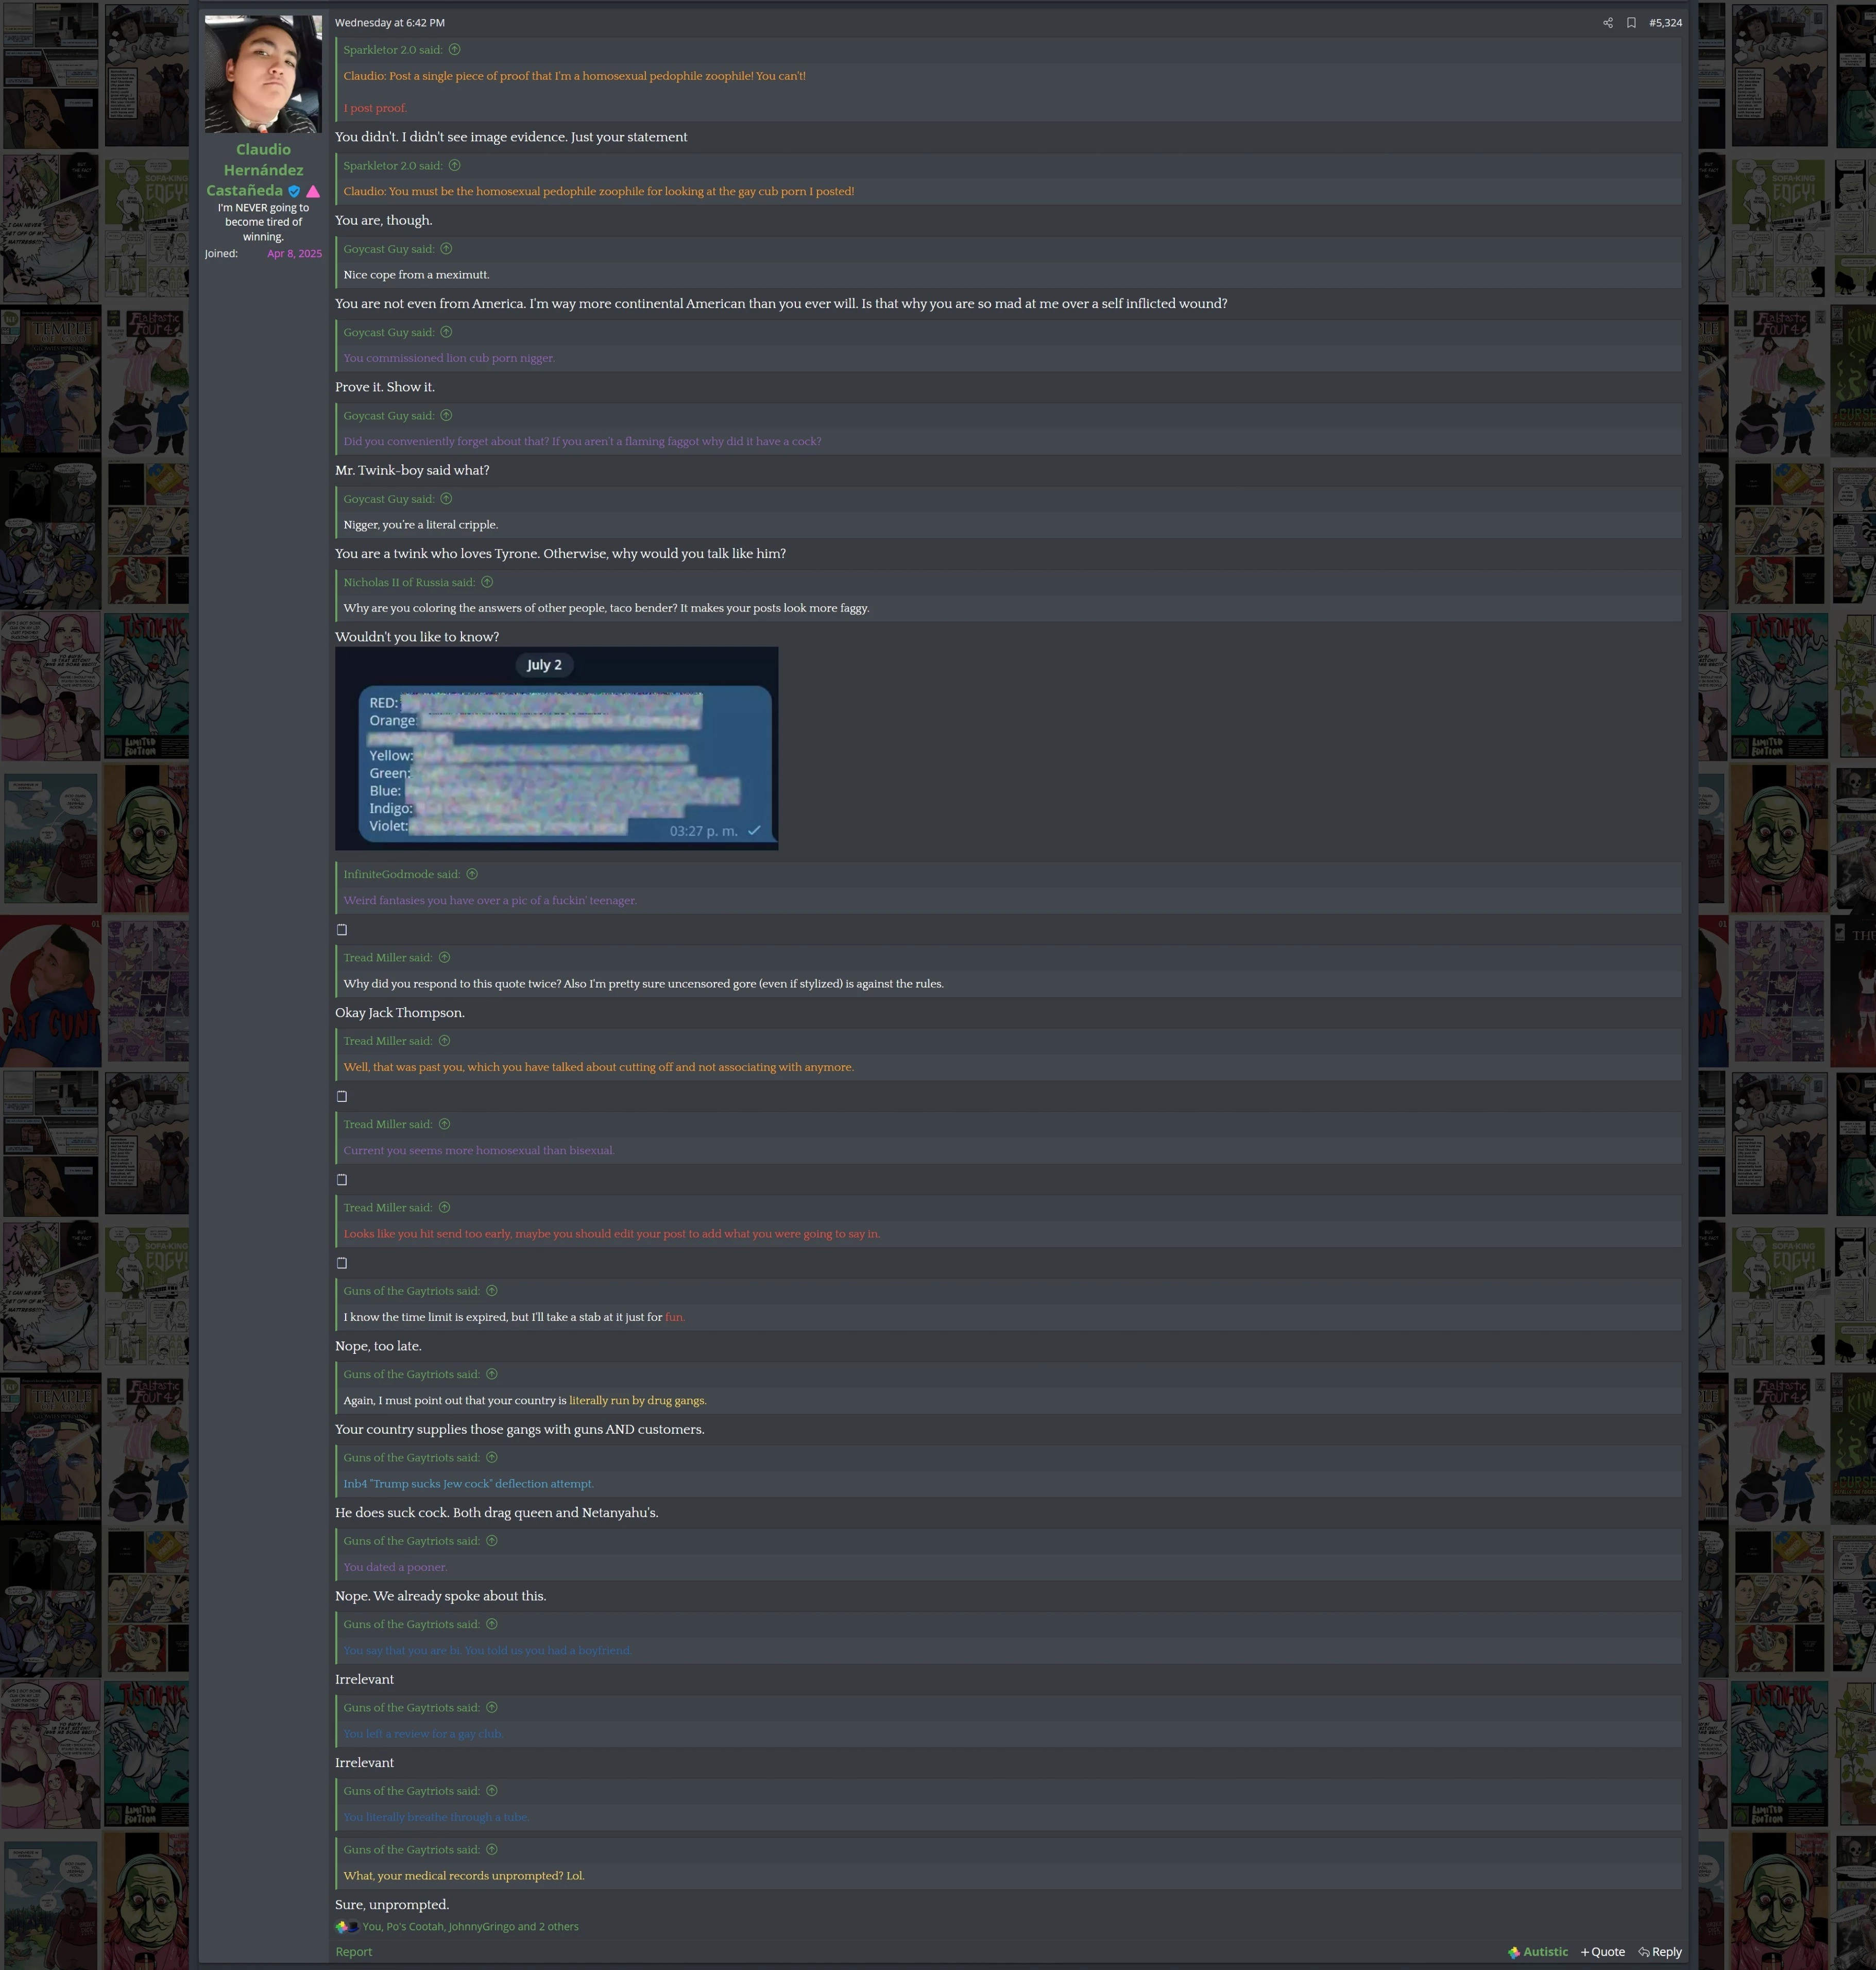The image size is (1876, 1970).
Task: Go to source of Tread Miller's 'respond to this quote twice' quote
Action: click(x=445, y=957)
